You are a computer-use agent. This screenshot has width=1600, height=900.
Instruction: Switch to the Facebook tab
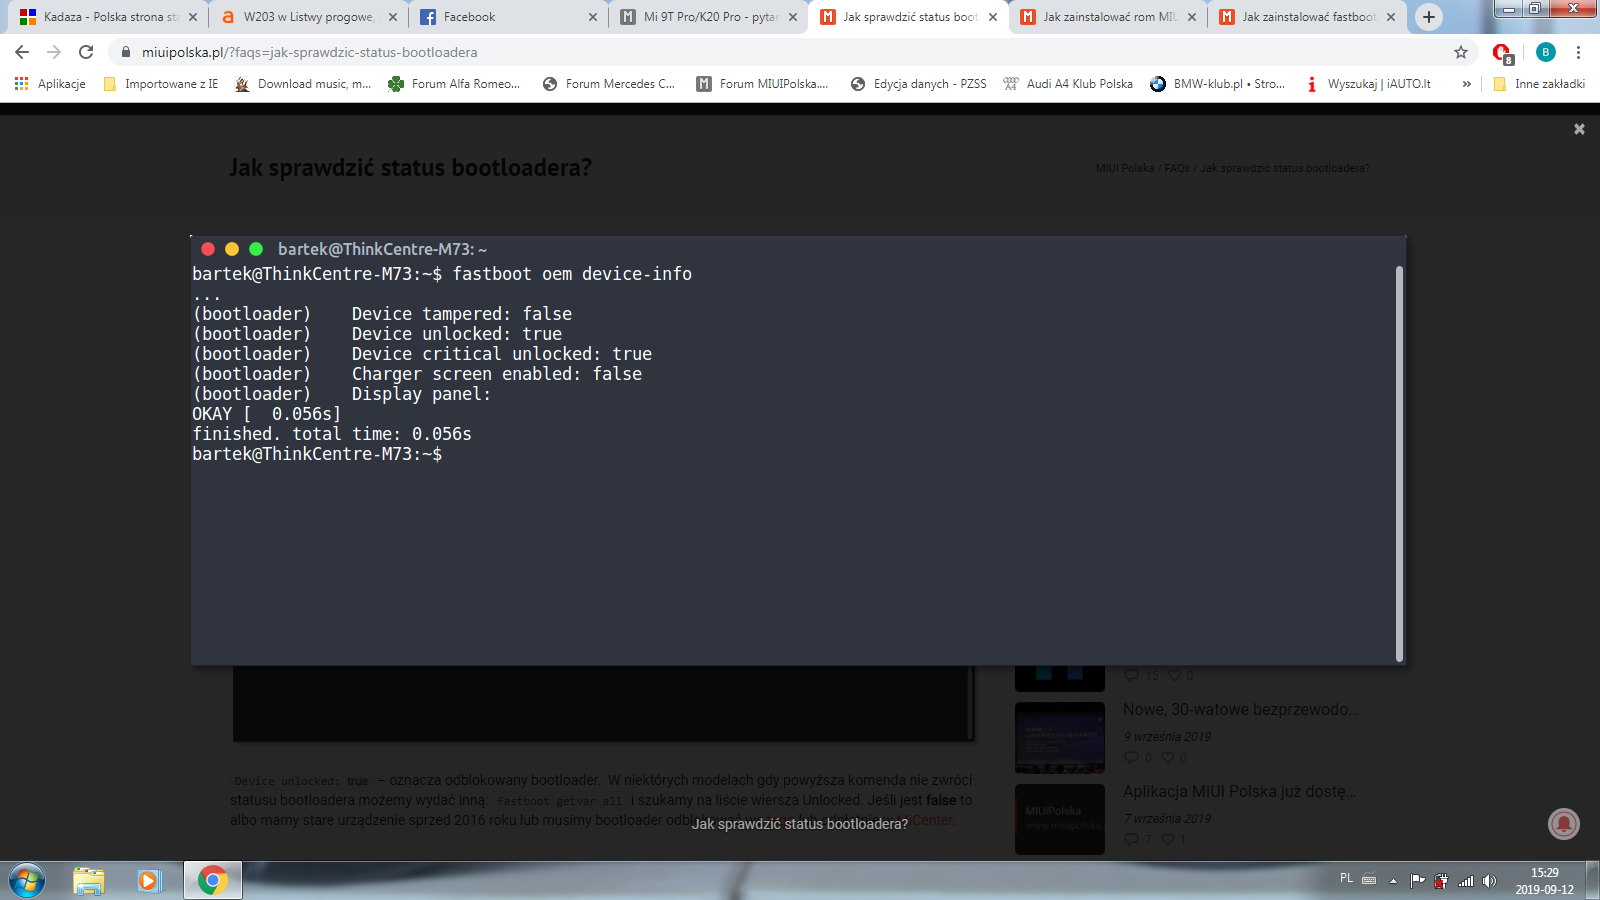coord(505,17)
